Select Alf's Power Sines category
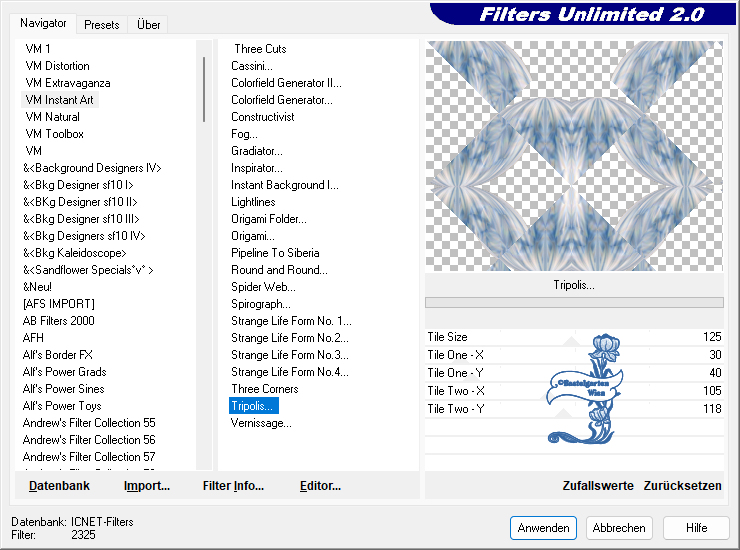Viewport: 740px width, 550px height. tap(63, 389)
